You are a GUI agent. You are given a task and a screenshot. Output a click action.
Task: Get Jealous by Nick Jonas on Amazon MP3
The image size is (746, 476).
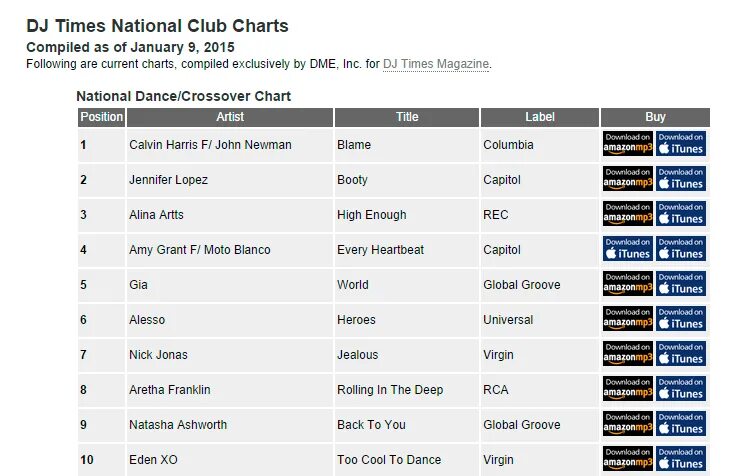tap(628, 354)
